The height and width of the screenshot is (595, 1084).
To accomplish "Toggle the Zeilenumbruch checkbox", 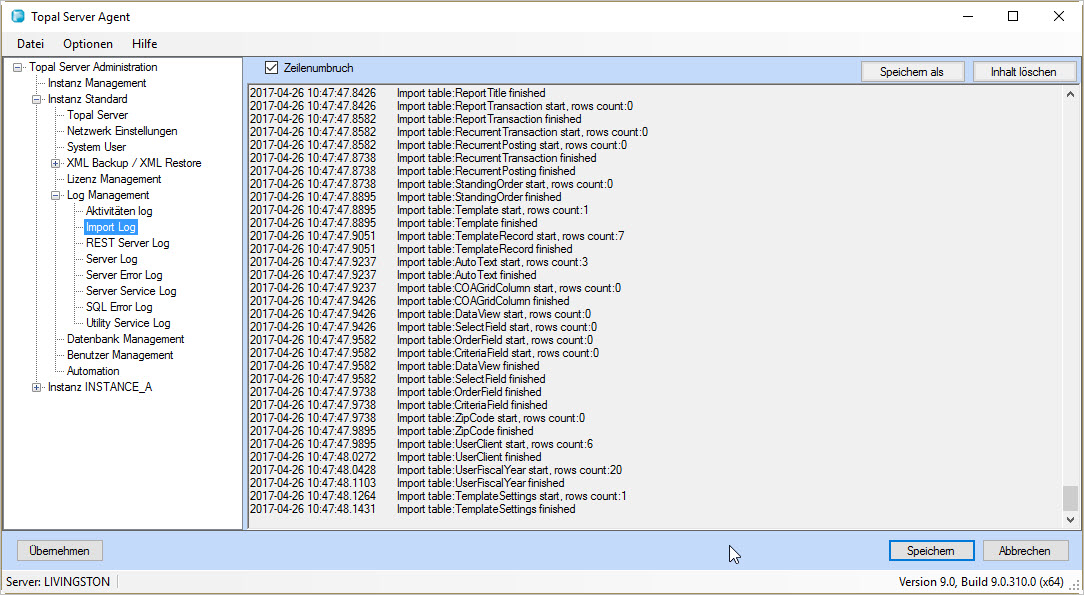I will (271, 68).
